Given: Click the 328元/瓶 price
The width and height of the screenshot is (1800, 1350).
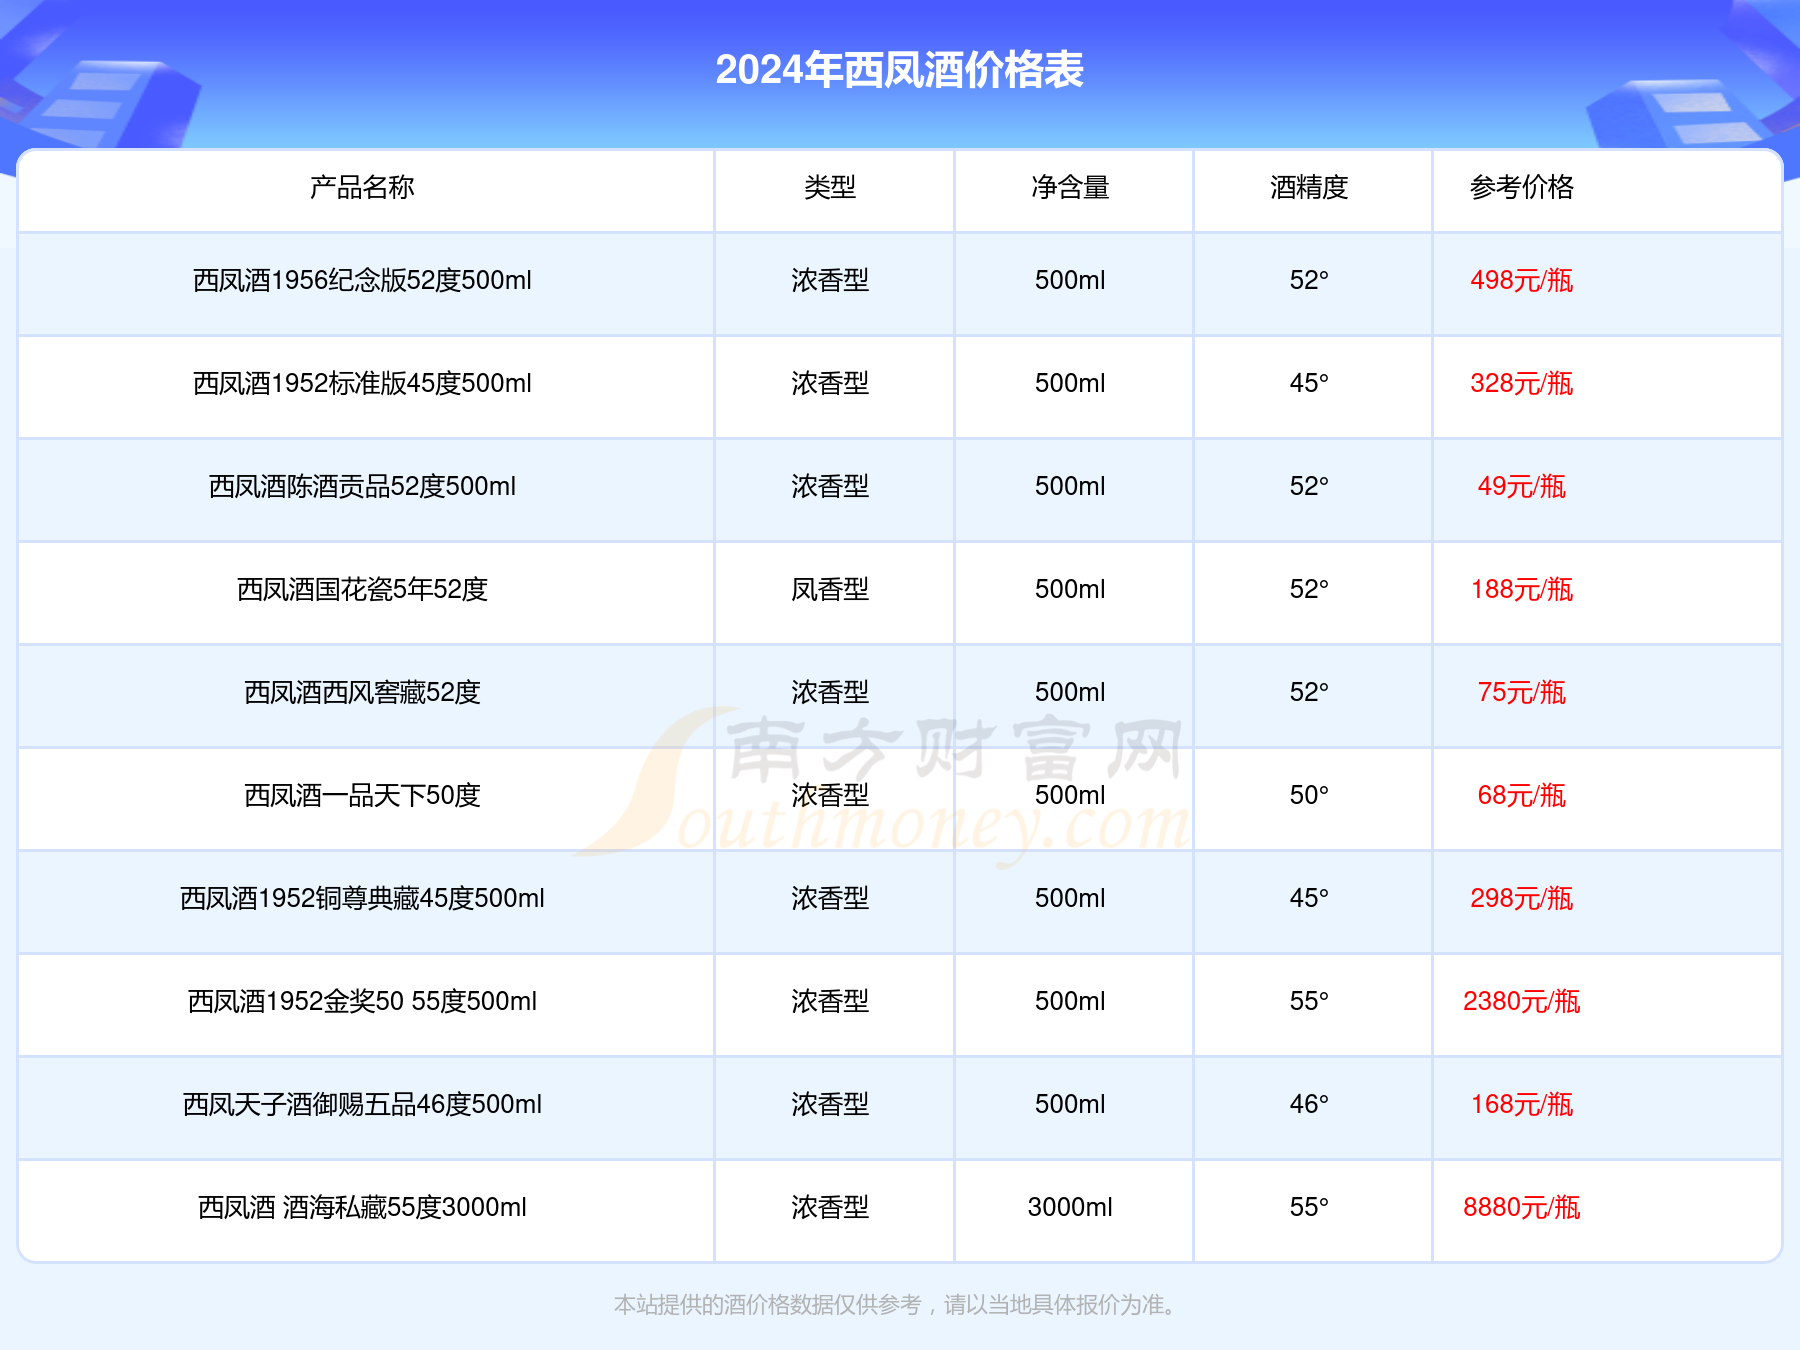Looking at the screenshot, I should point(1522,383).
